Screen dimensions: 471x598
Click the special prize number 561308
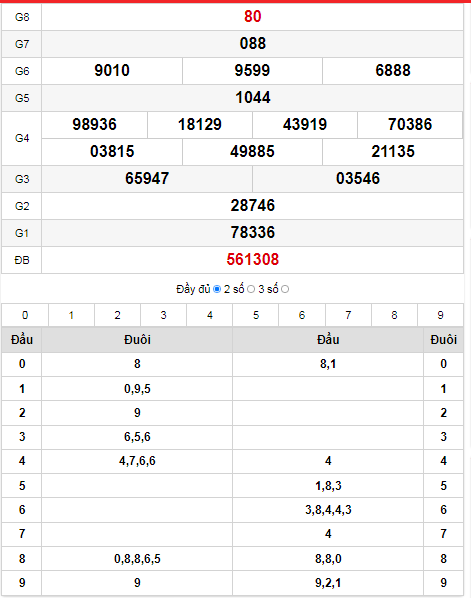click(x=252, y=260)
